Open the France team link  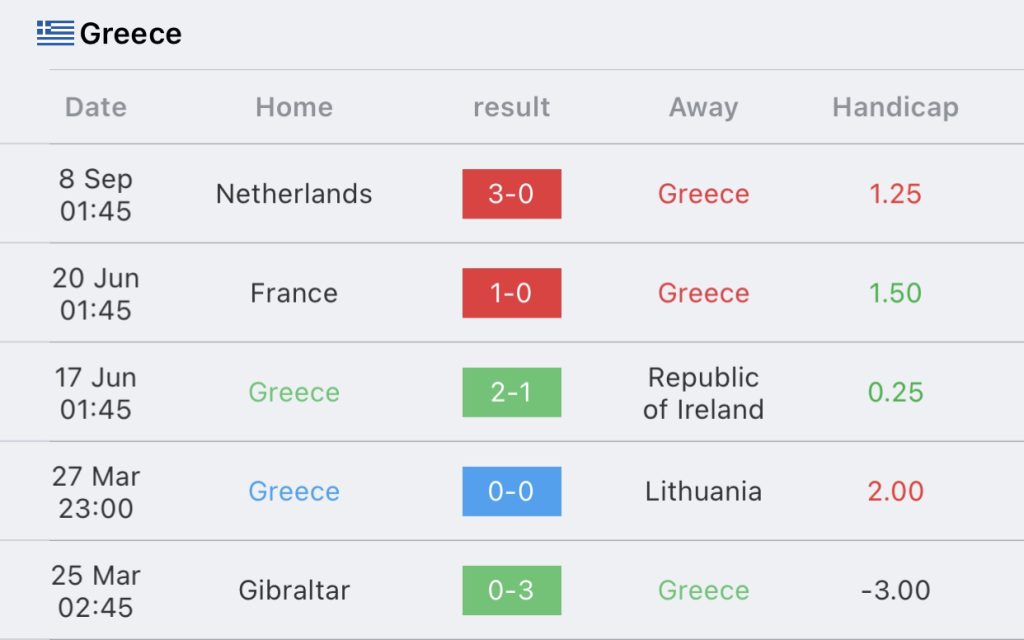click(294, 293)
